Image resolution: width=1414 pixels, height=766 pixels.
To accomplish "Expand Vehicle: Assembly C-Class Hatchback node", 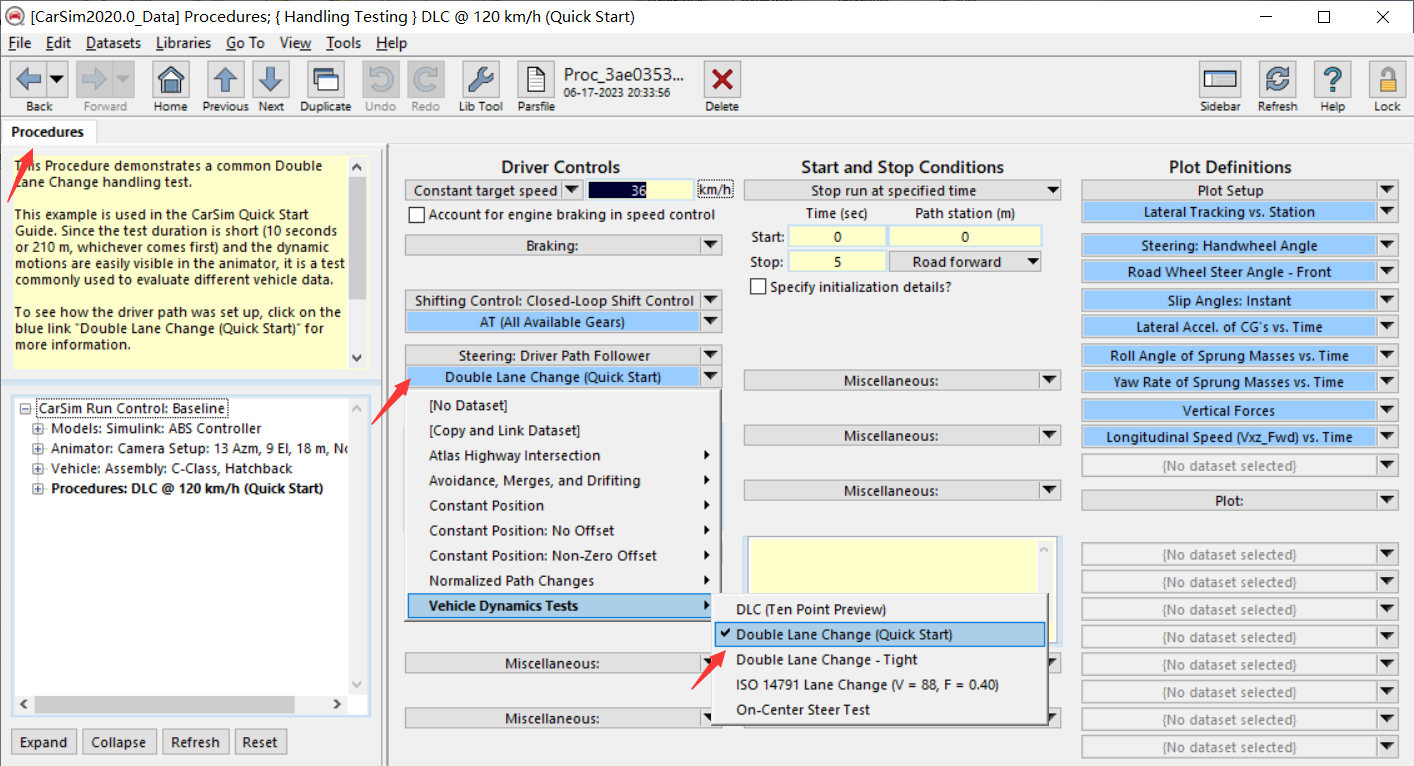I will pos(39,469).
